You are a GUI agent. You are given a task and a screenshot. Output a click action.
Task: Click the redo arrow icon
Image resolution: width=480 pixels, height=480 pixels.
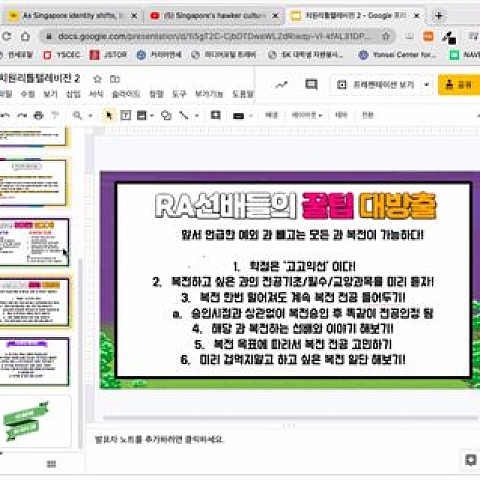point(22,116)
